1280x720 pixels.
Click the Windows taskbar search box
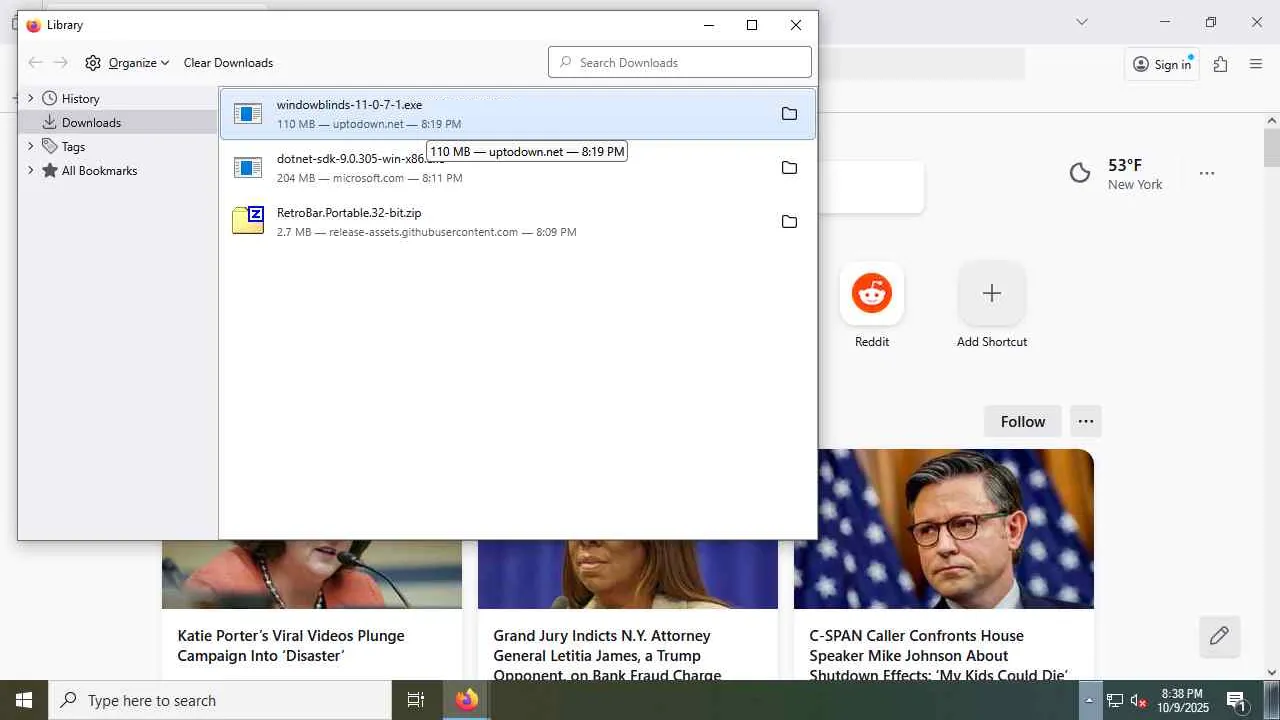[220, 700]
